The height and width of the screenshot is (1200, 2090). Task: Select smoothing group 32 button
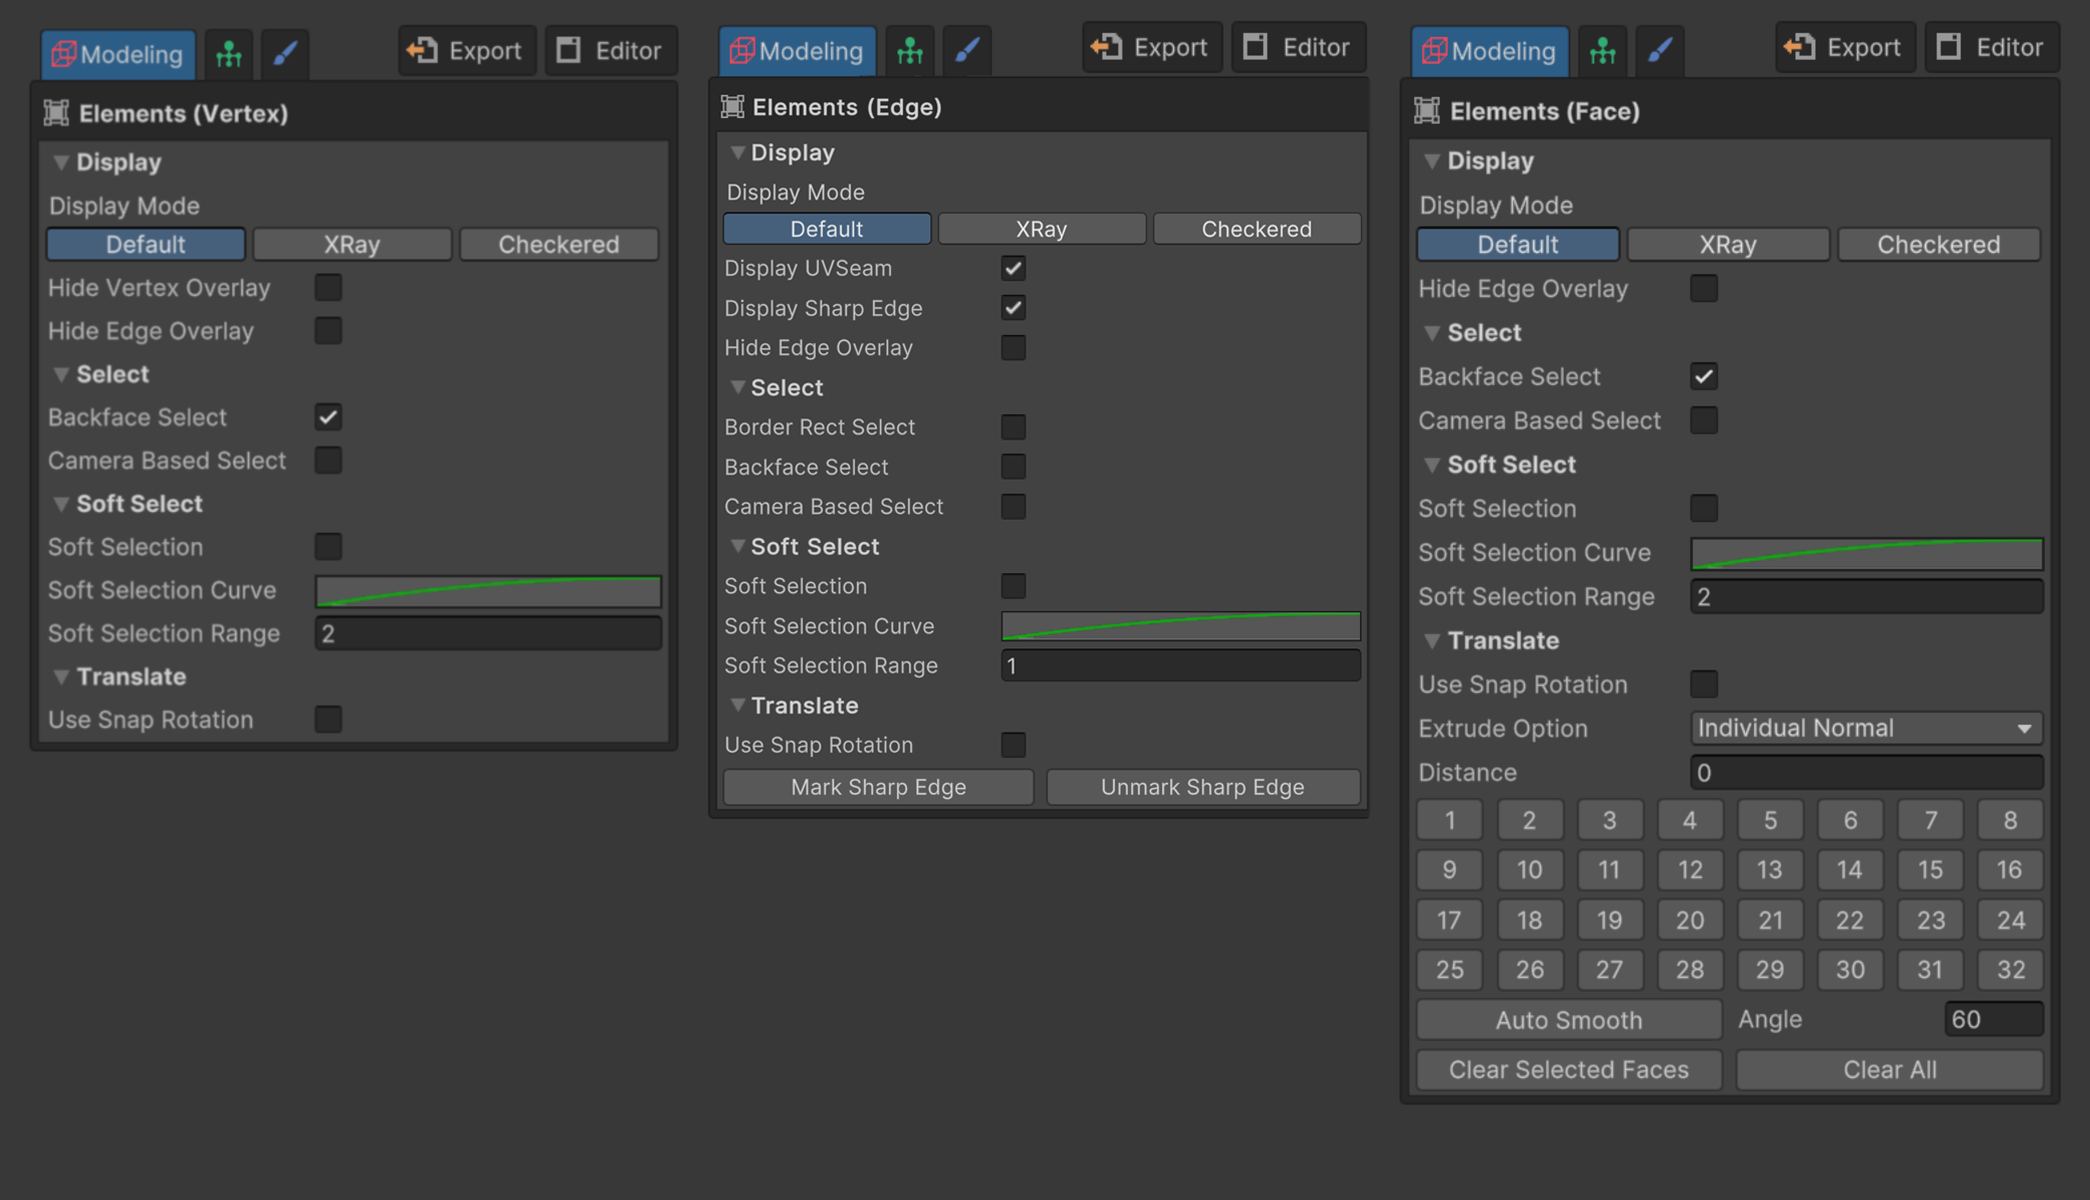point(2010,969)
